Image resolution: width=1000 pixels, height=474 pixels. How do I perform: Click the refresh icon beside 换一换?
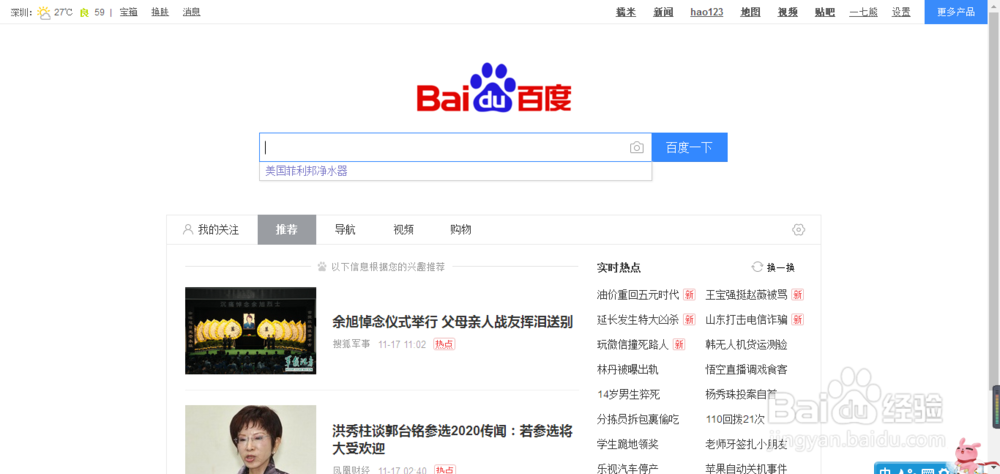click(757, 267)
